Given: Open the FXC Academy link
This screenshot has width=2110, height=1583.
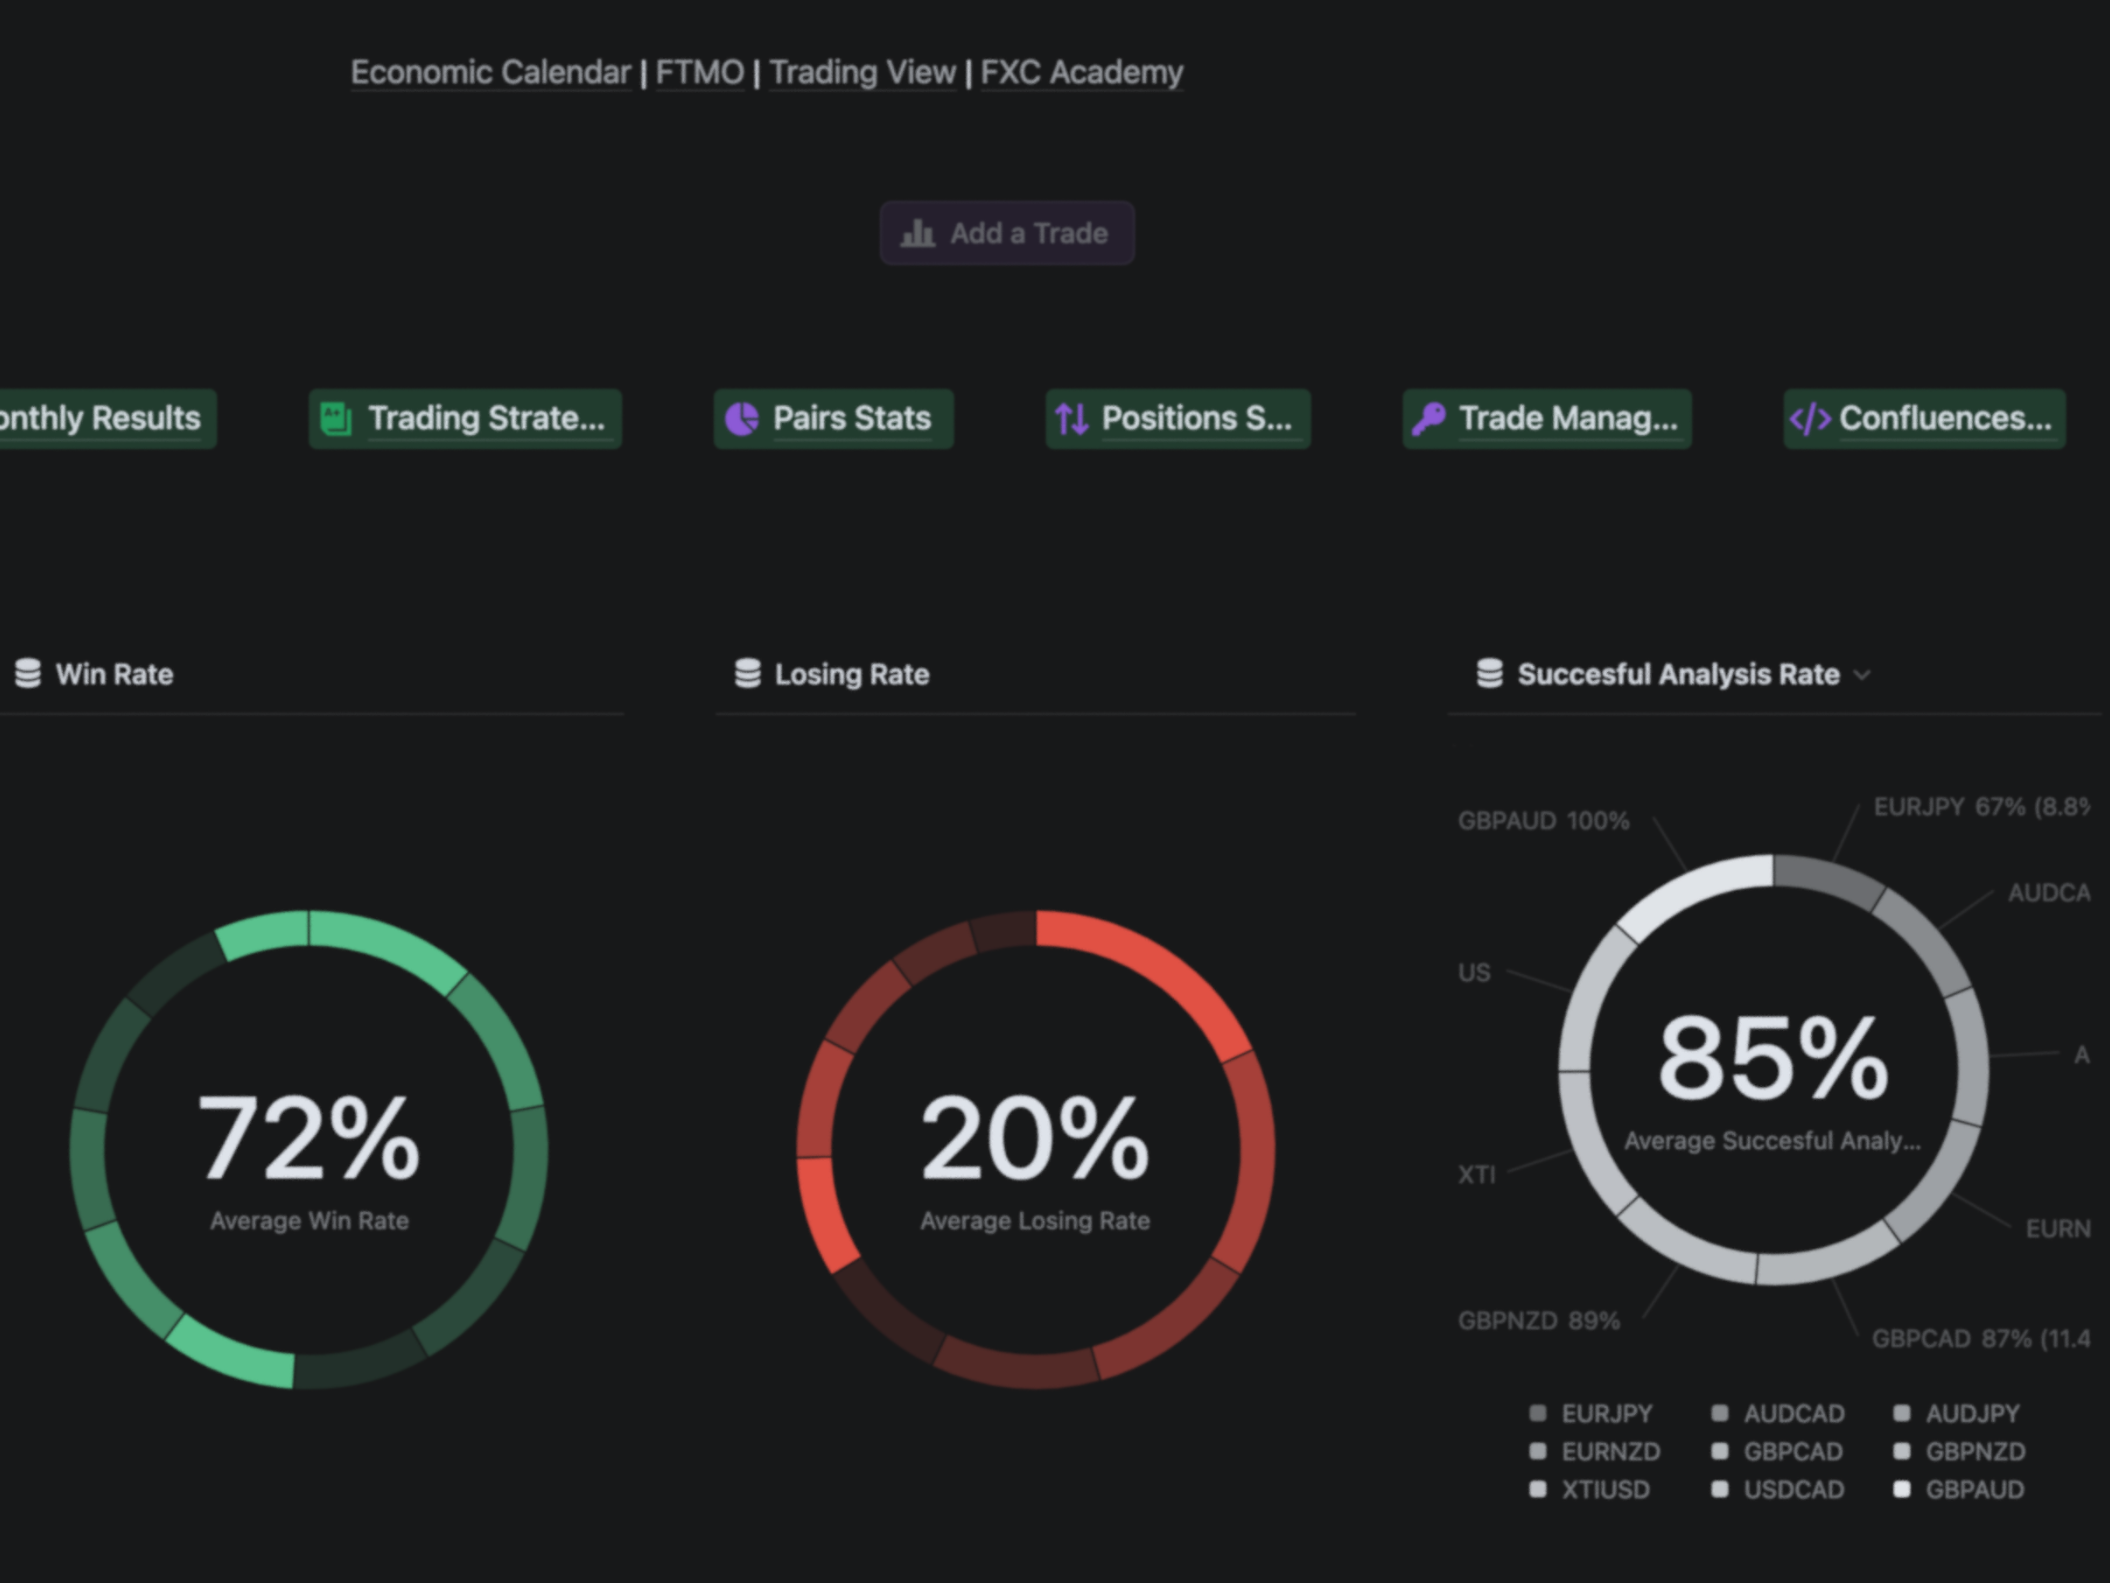Looking at the screenshot, I should click(1081, 73).
